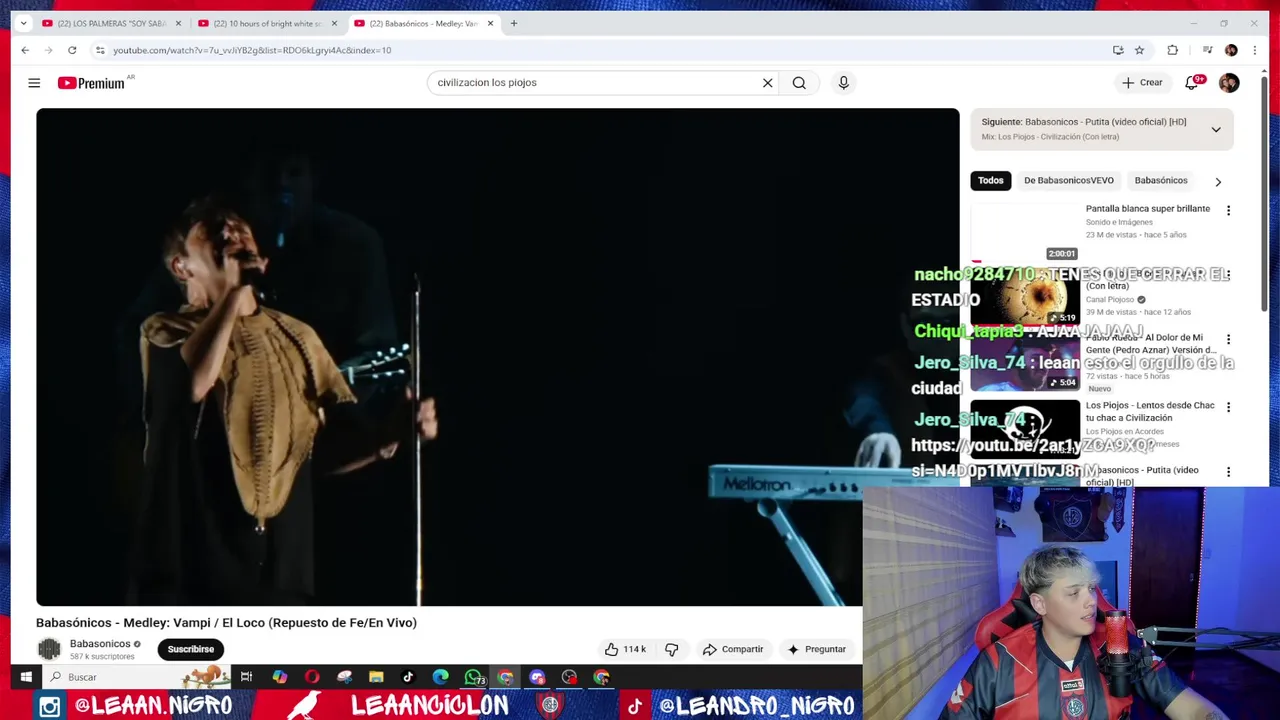1280x720 pixels.
Task: Open Babasonicos channel avatar
Action: (49, 649)
